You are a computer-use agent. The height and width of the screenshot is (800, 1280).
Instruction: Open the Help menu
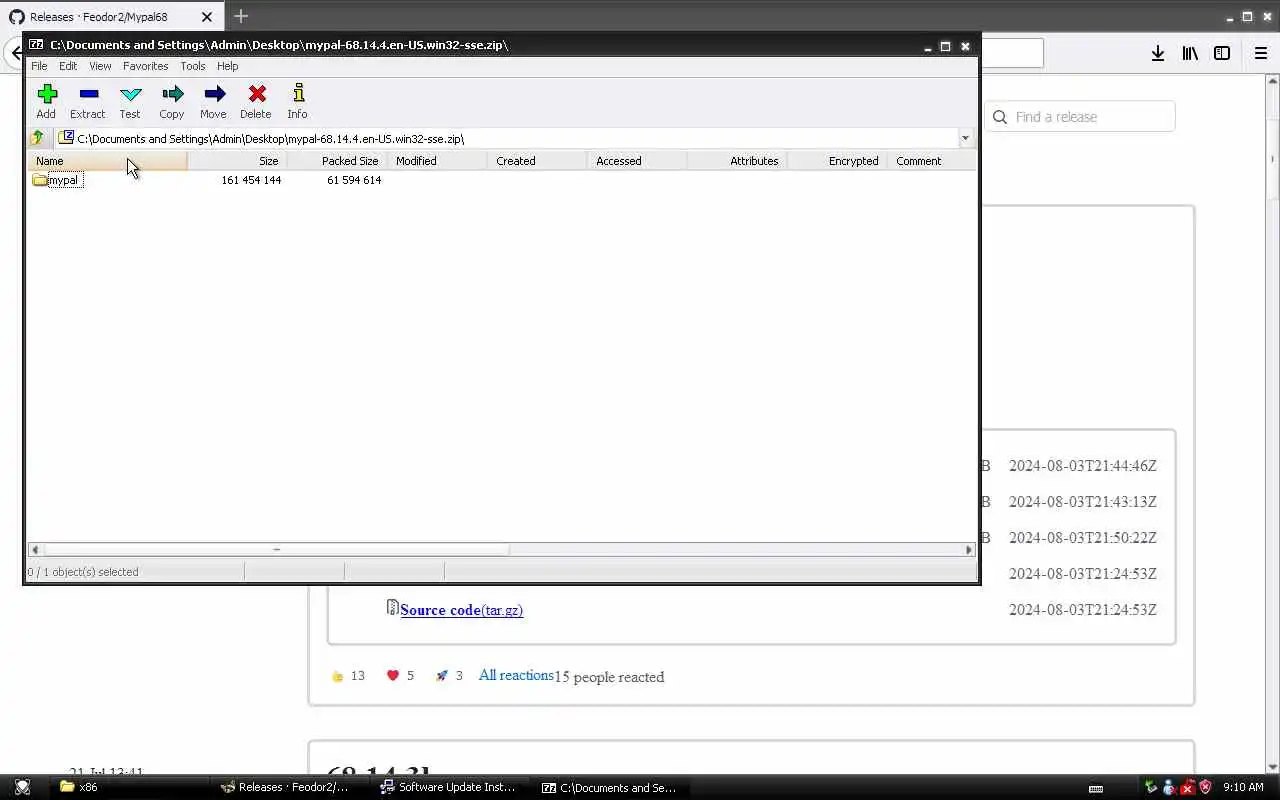[228, 66]
